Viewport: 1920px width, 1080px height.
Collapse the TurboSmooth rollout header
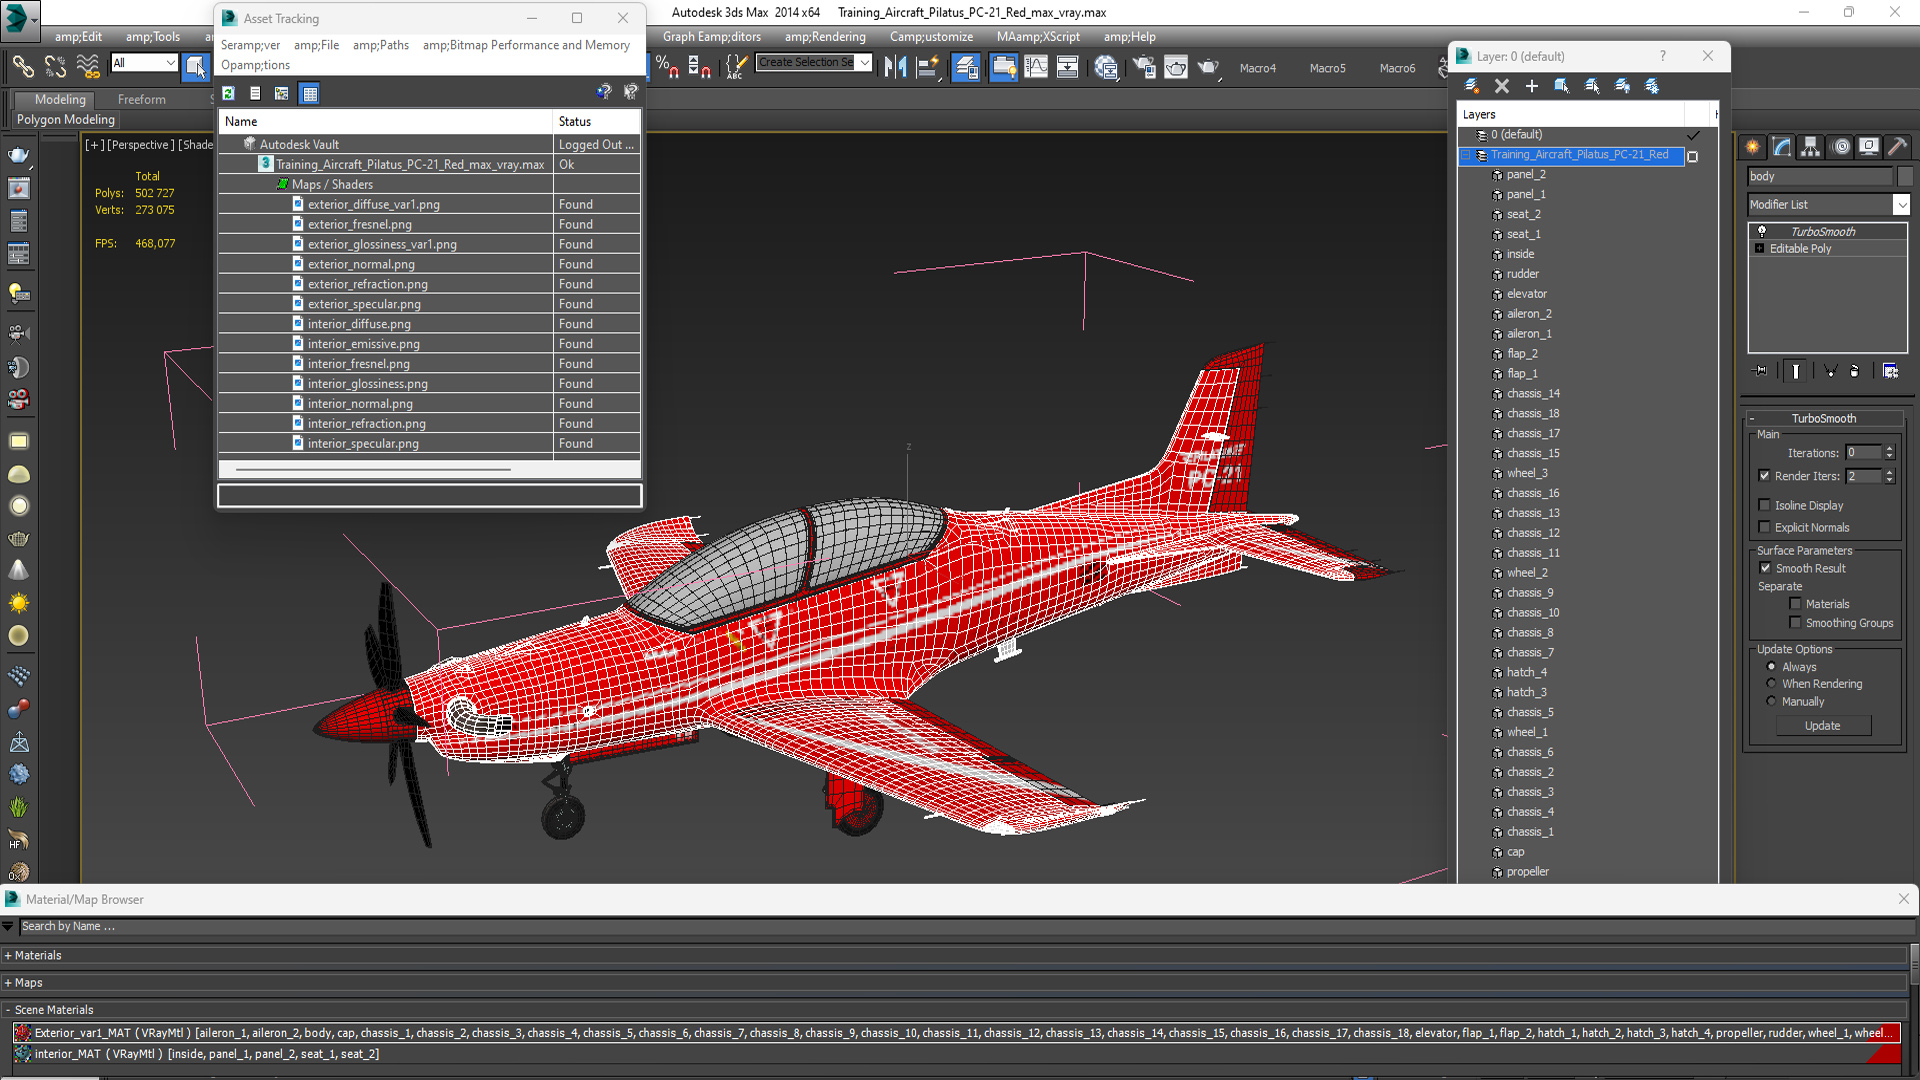tap(1823, 418)
